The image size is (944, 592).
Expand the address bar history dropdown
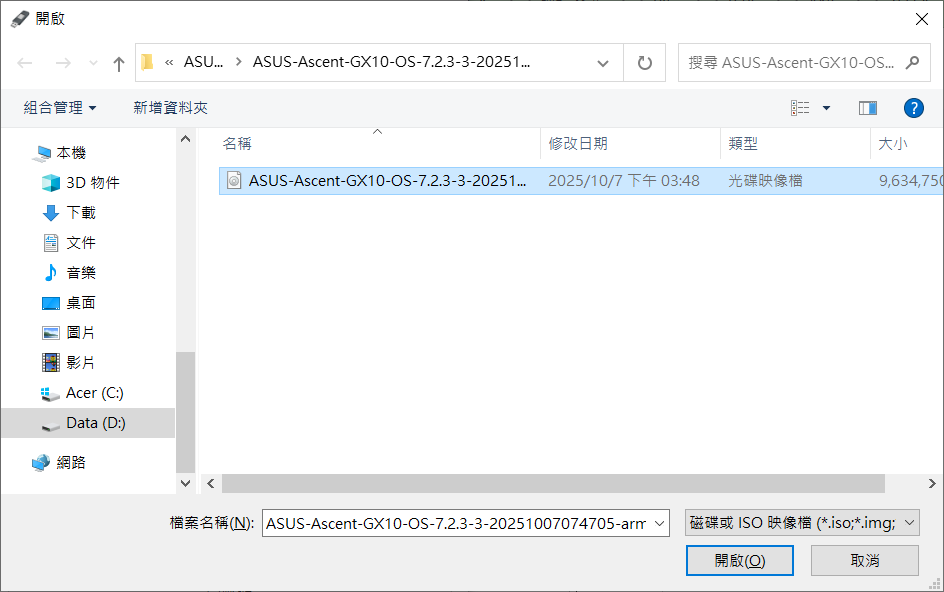click(603, 63)
